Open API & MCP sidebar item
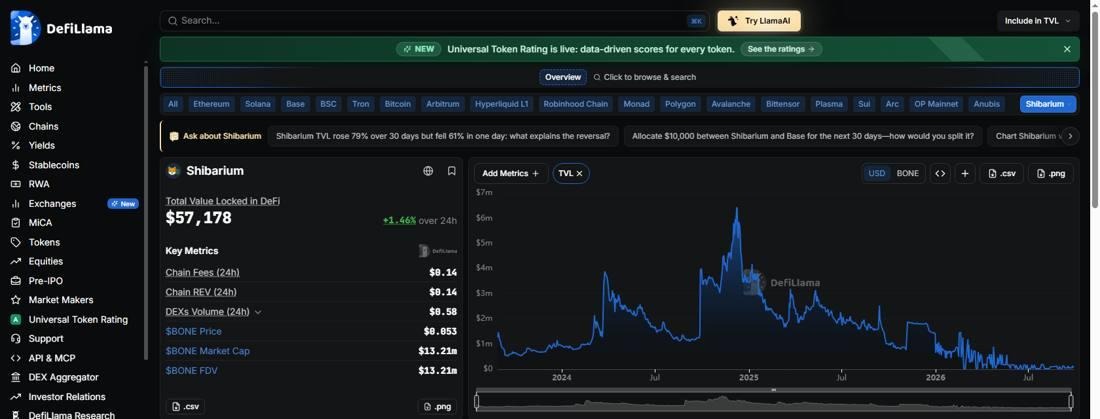The width and height of the screenshot is (1100, 419). pos(51,358)
